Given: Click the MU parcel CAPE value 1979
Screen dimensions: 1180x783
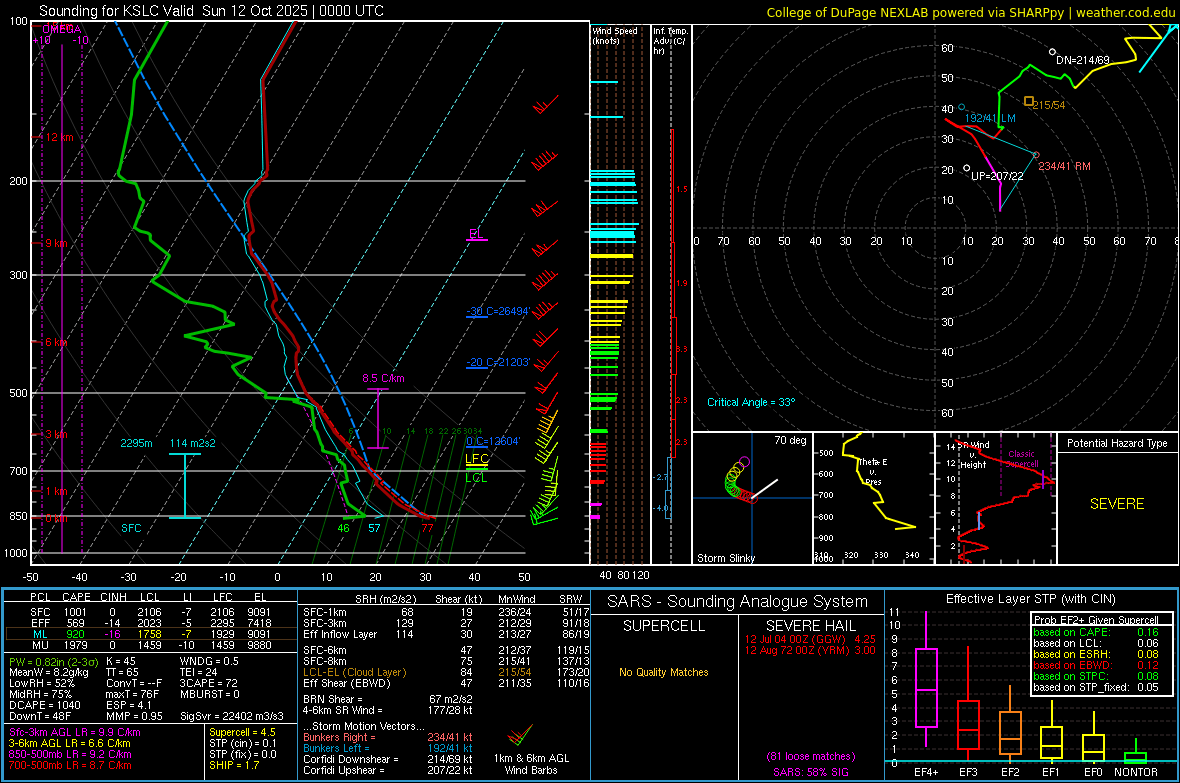Looking at the screenshot, I should tap(75, 644).
